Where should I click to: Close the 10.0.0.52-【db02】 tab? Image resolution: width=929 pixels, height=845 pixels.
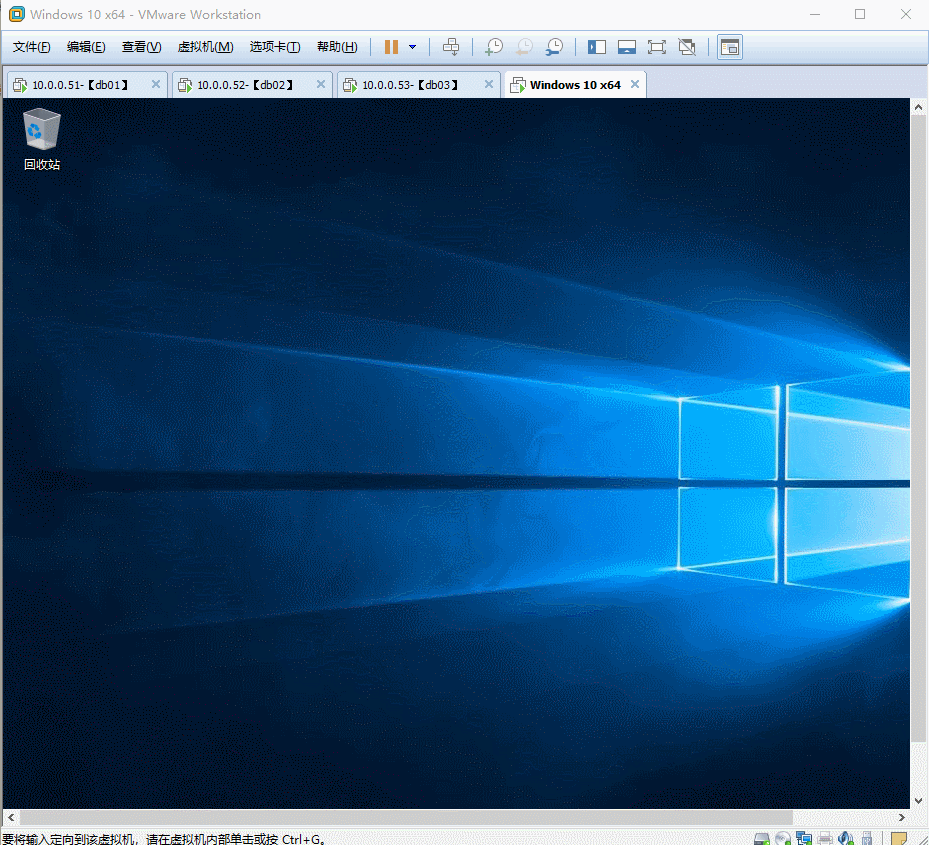click(x=321, y=84)
